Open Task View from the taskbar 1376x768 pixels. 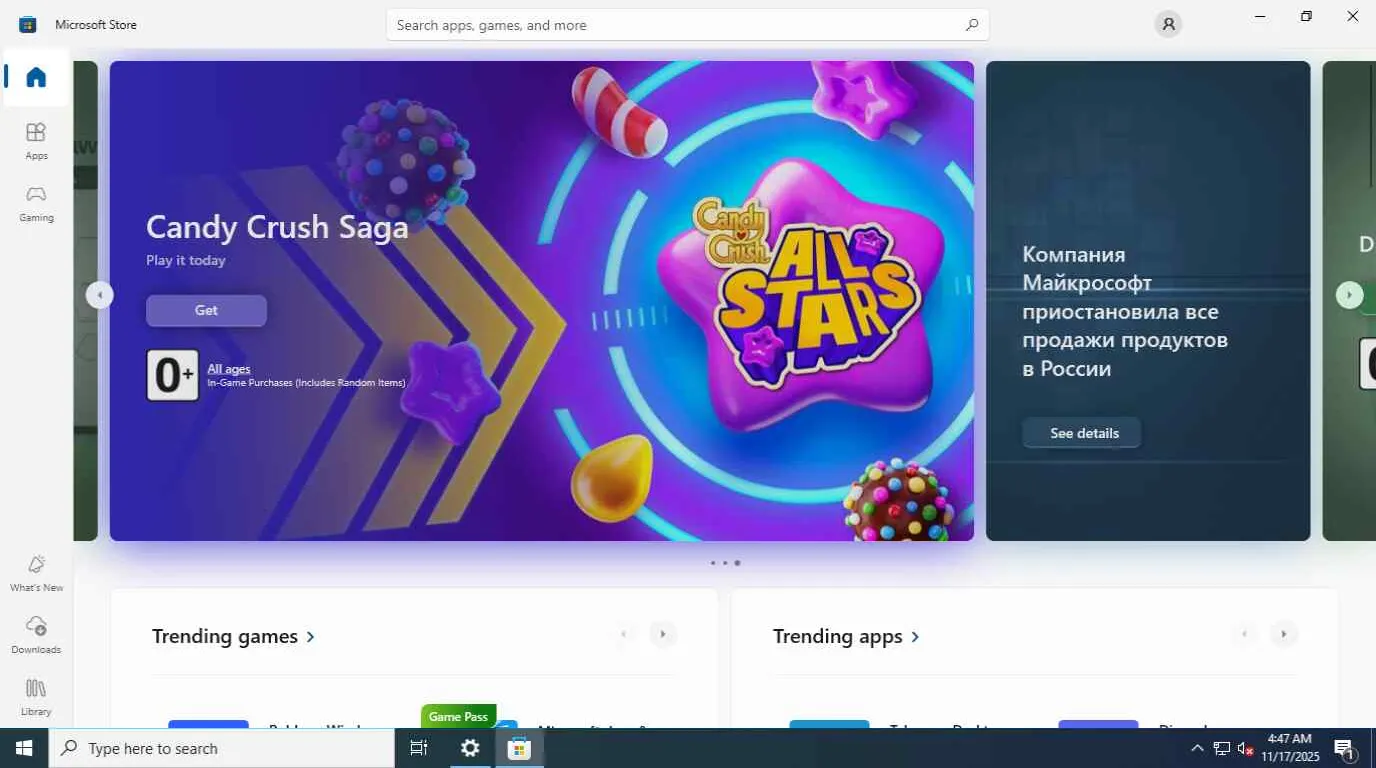[419, 748]
